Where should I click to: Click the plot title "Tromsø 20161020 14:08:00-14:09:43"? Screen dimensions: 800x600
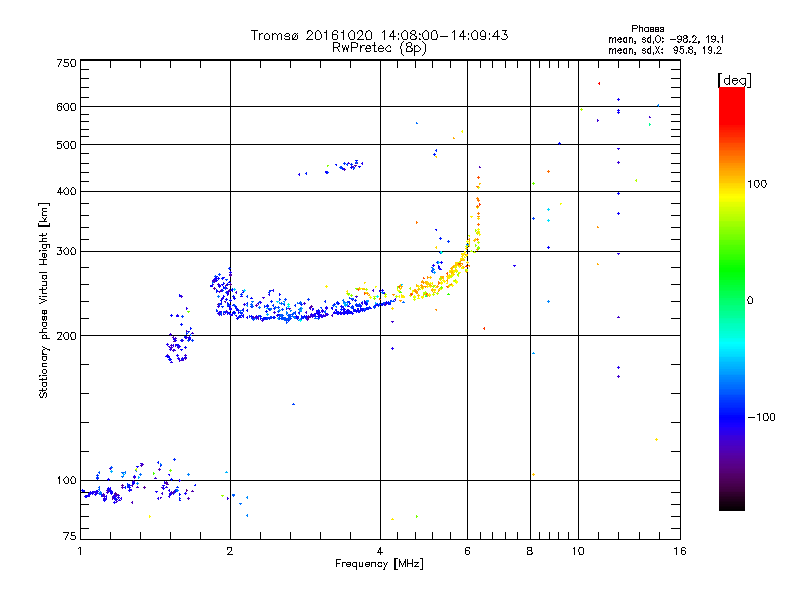[379, 35]
